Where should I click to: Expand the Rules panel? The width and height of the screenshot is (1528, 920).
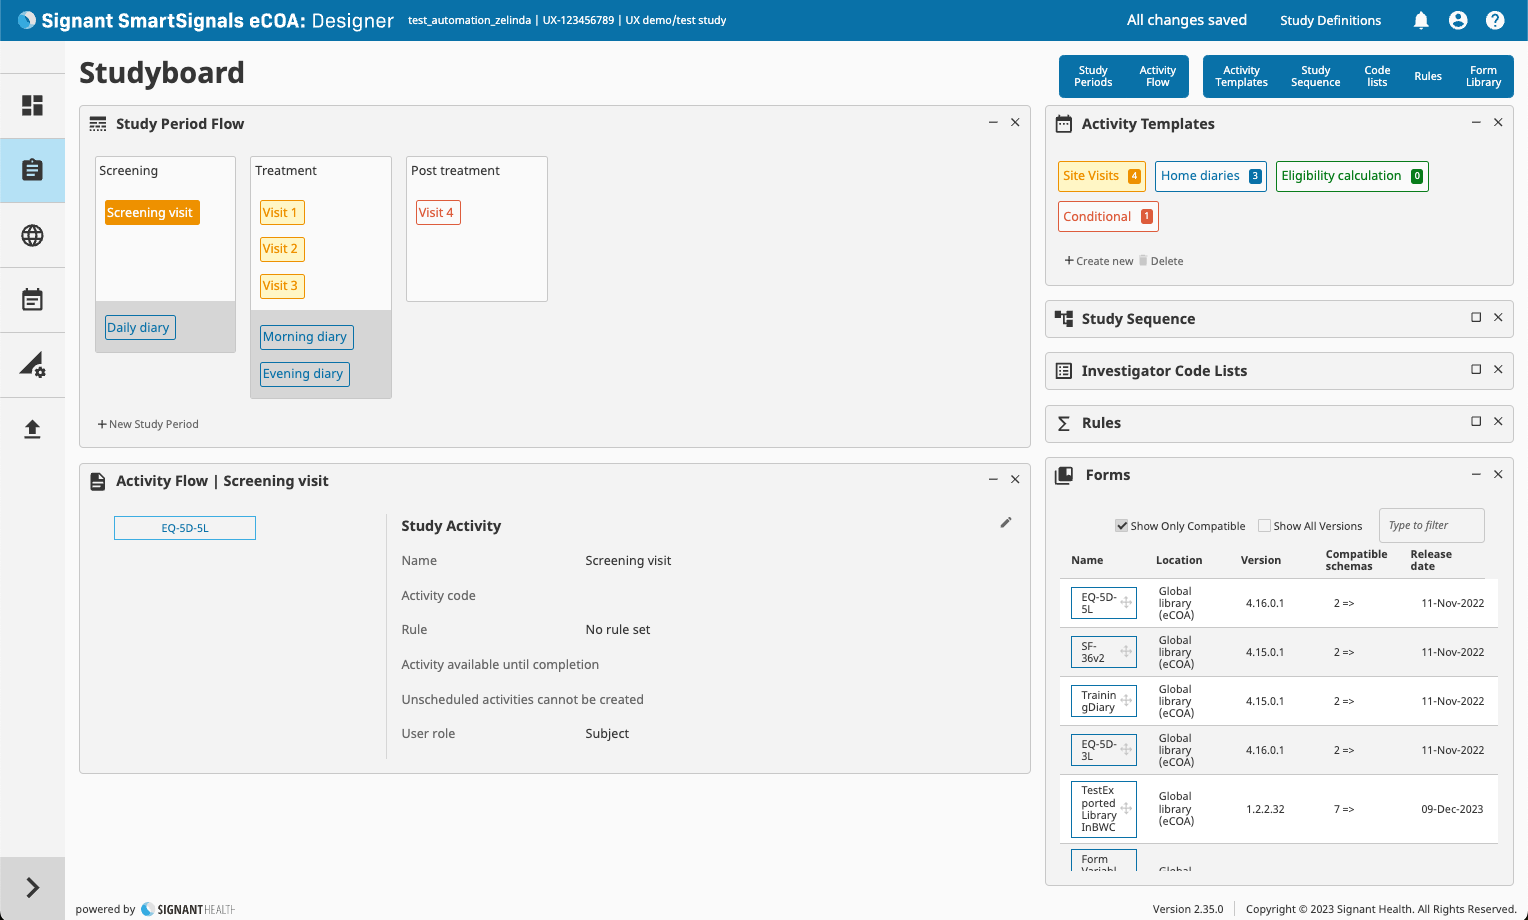1476,421
